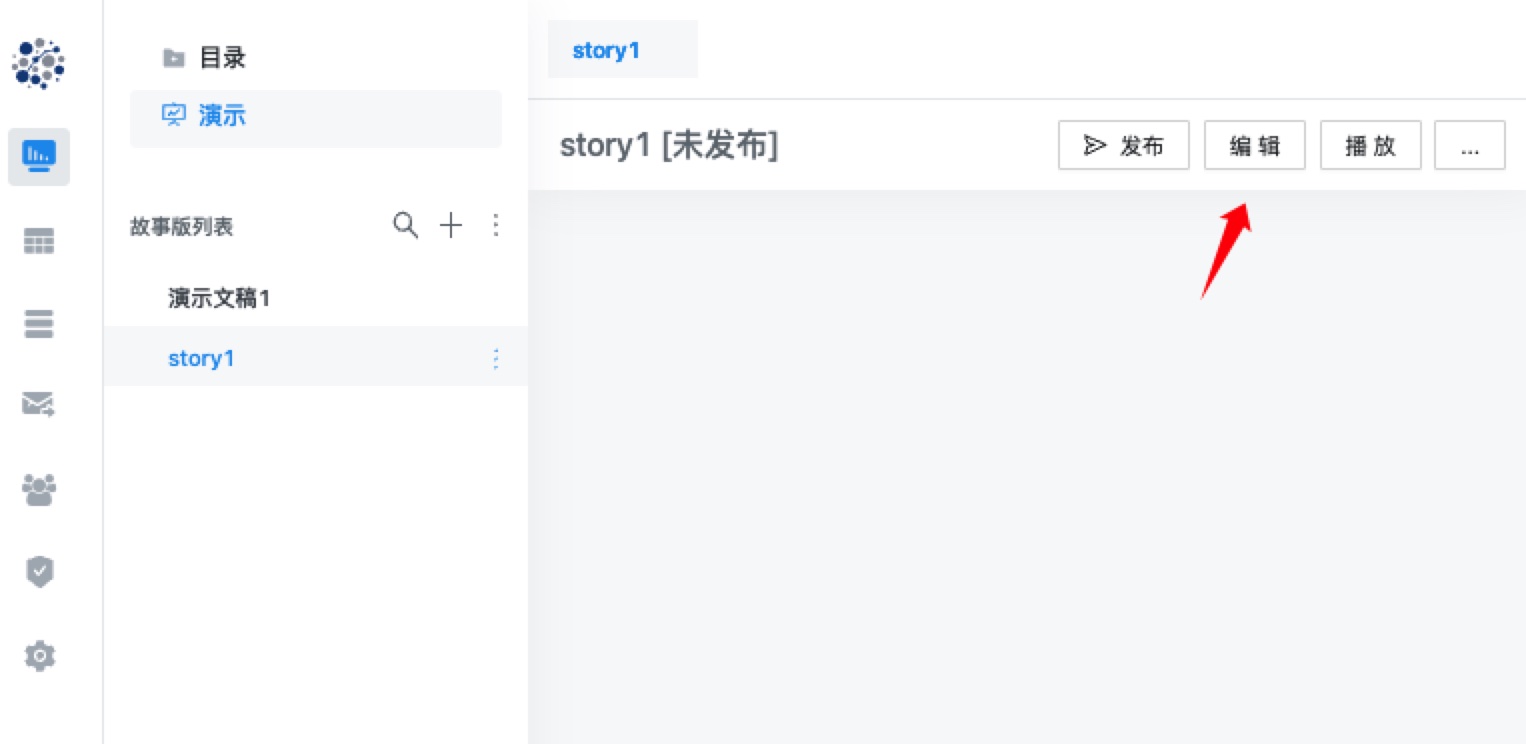Viewport: 1526px width, 744px height.
Task: Open the settings gear icon in sidebar
Action: pyautogui.click(x=39, y=656)
